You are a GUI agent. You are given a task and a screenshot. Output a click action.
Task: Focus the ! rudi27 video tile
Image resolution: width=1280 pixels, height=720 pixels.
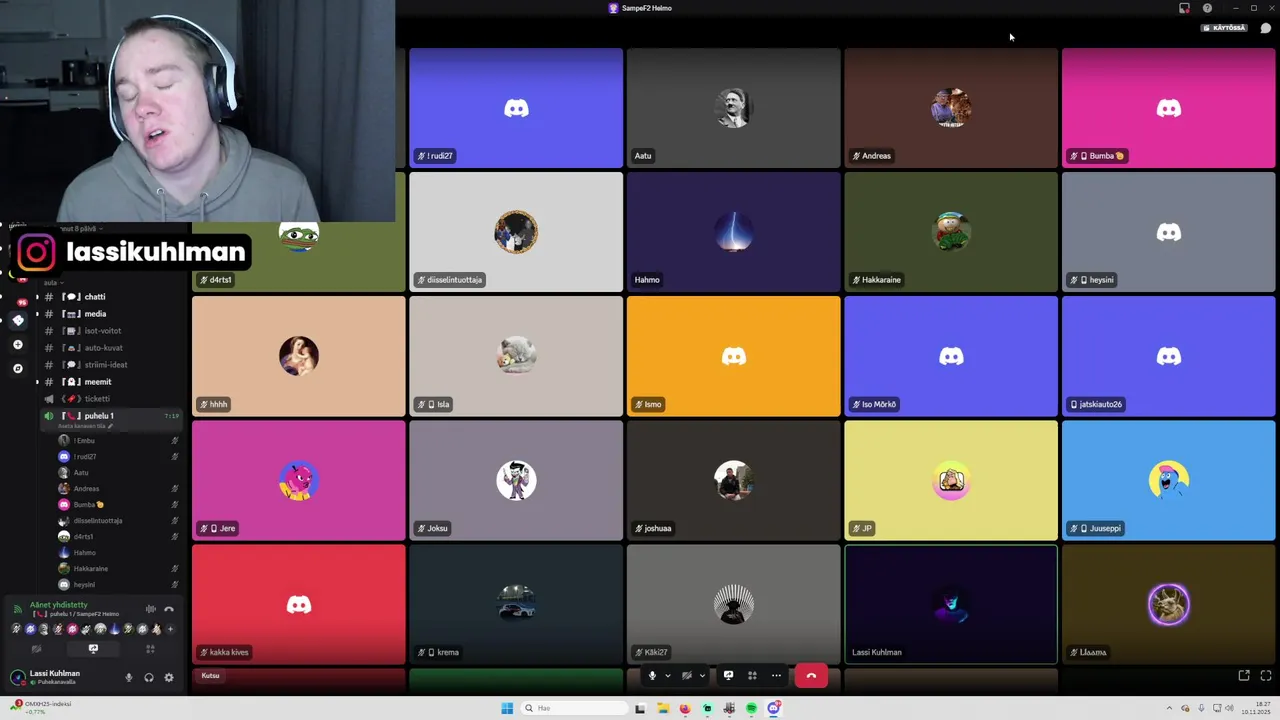point(516,108)
